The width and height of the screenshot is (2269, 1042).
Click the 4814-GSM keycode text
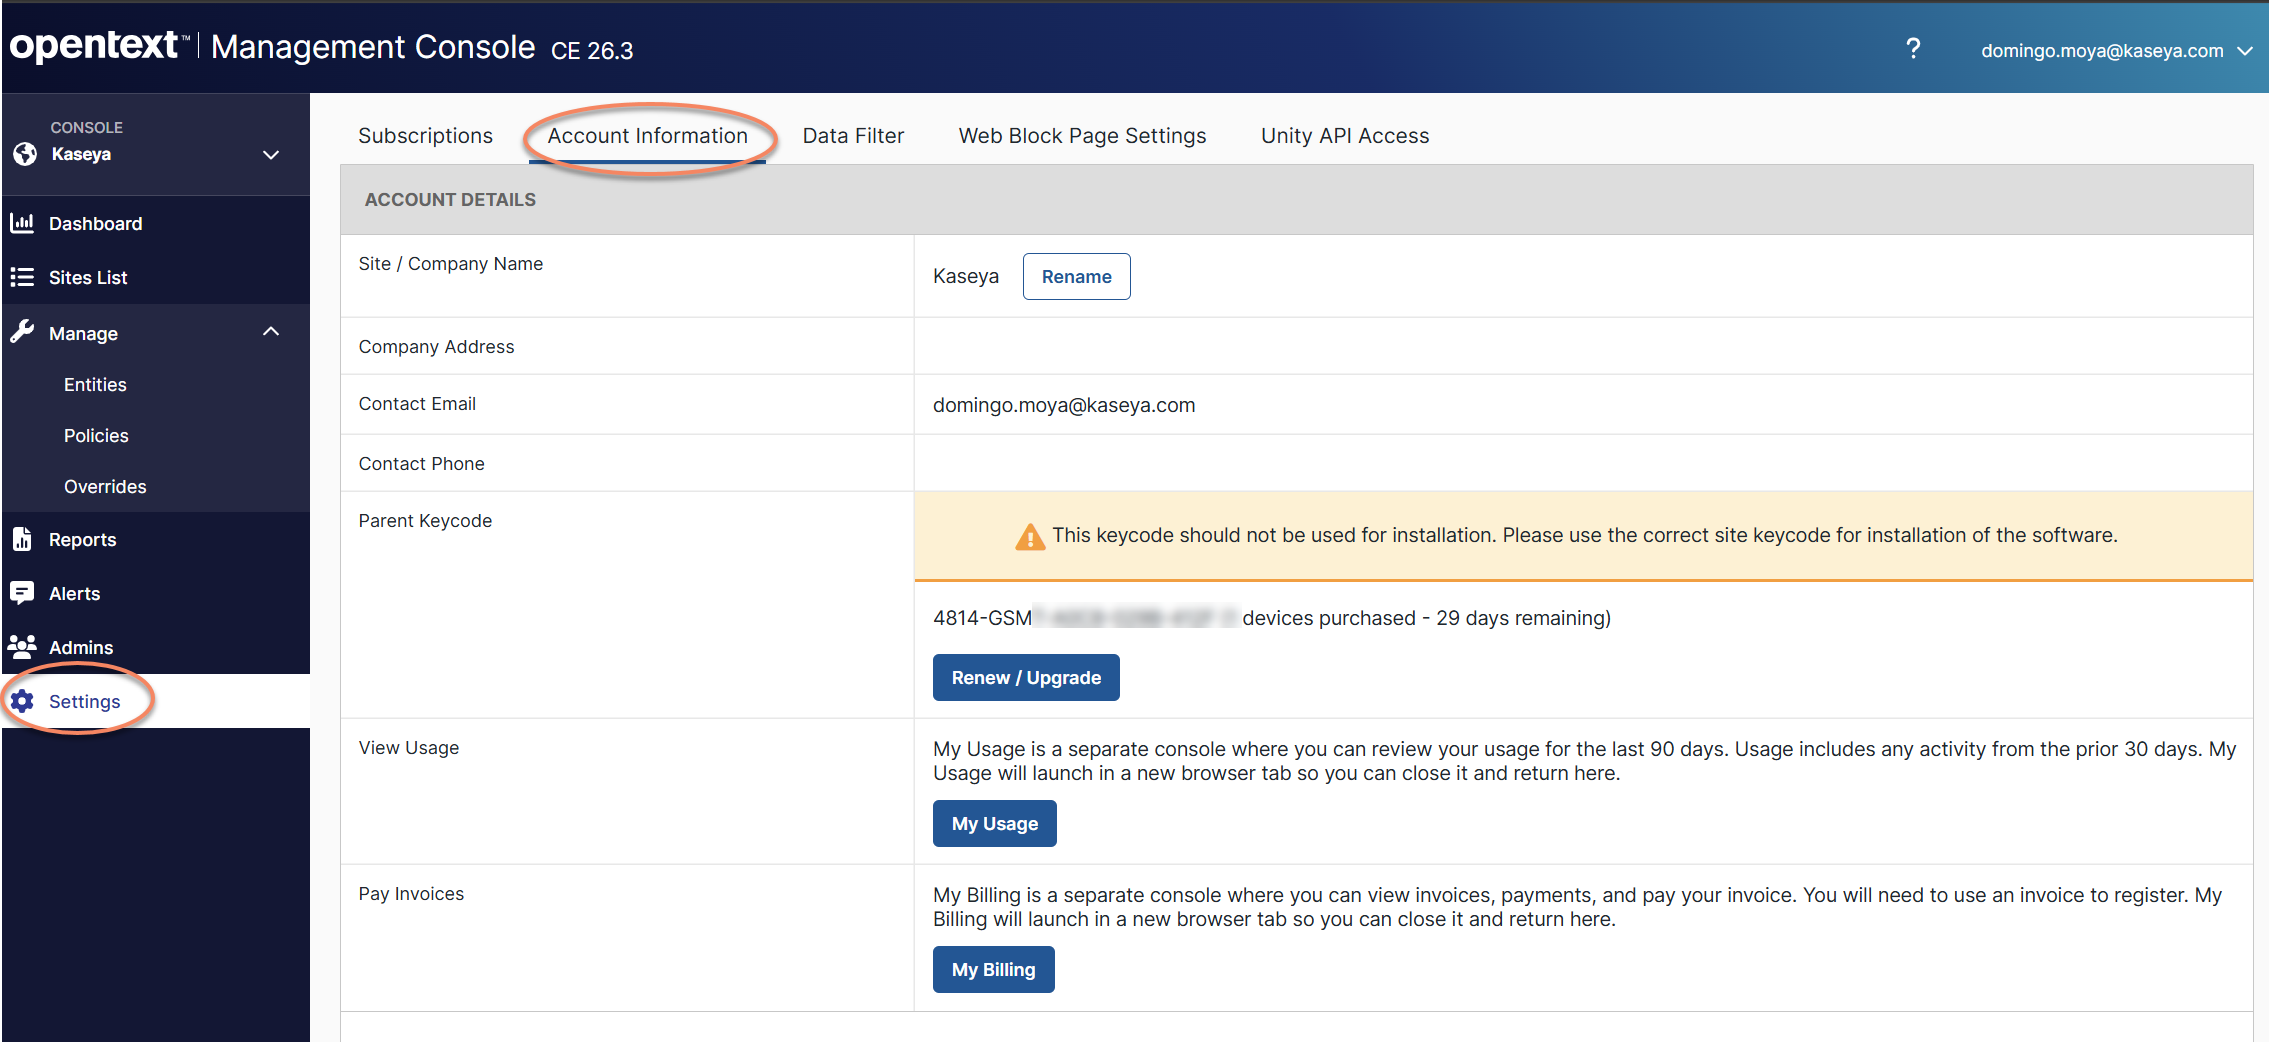982,618
